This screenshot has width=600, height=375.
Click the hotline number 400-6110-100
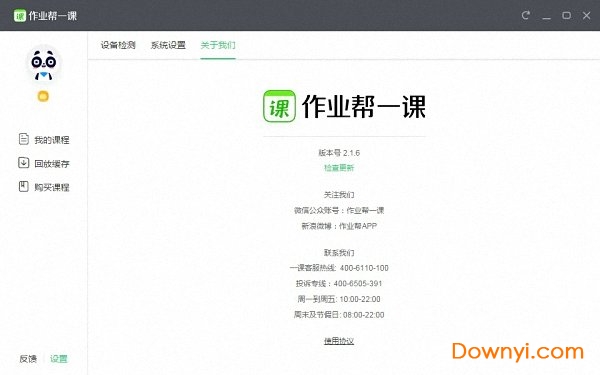coord(364,268)
